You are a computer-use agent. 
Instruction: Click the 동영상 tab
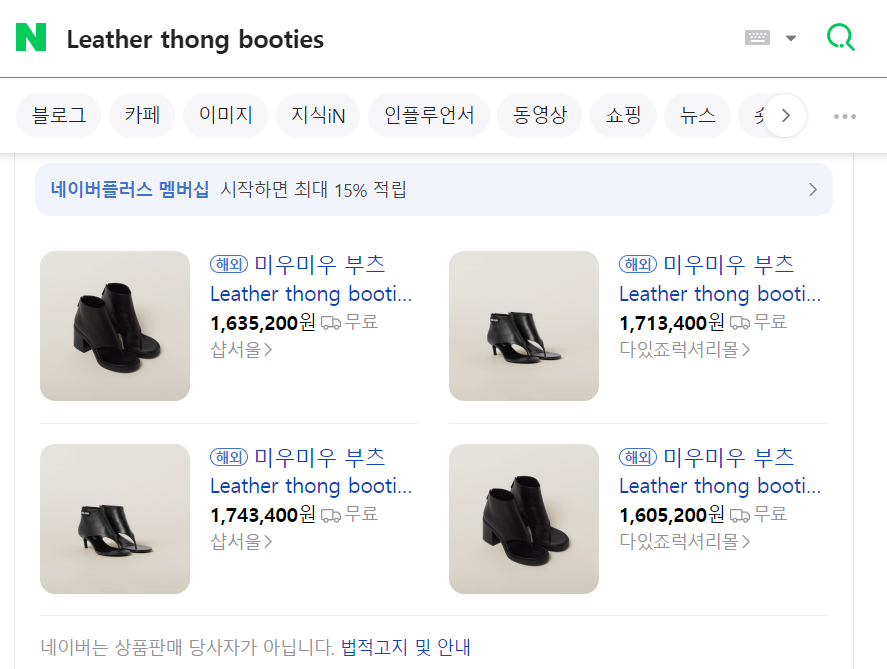pos(540,115)
